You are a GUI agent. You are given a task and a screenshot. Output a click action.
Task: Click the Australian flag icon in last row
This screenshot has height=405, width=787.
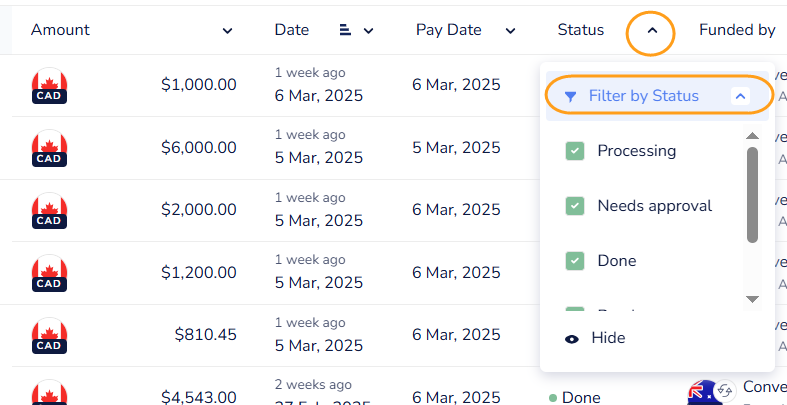[703, 392]
